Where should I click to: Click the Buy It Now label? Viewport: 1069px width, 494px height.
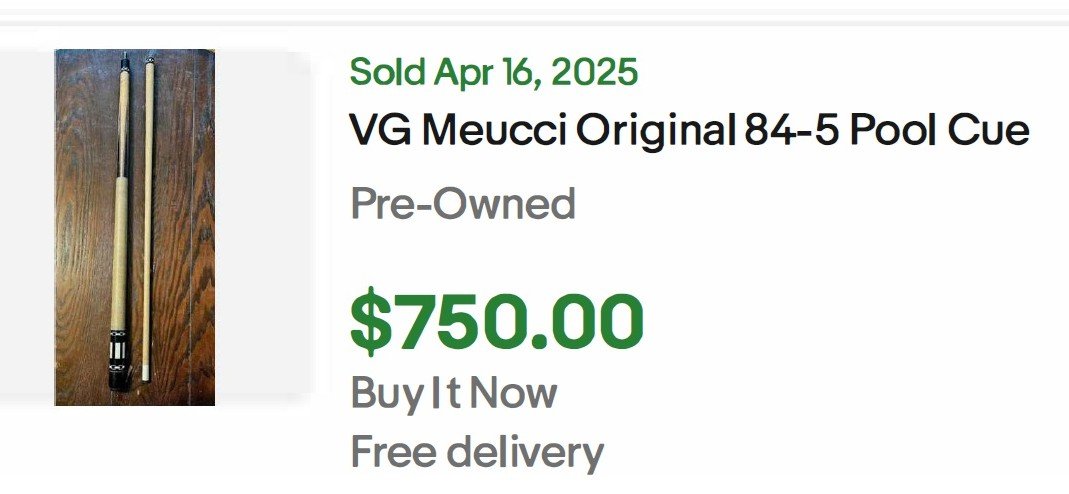pos(454,393)
